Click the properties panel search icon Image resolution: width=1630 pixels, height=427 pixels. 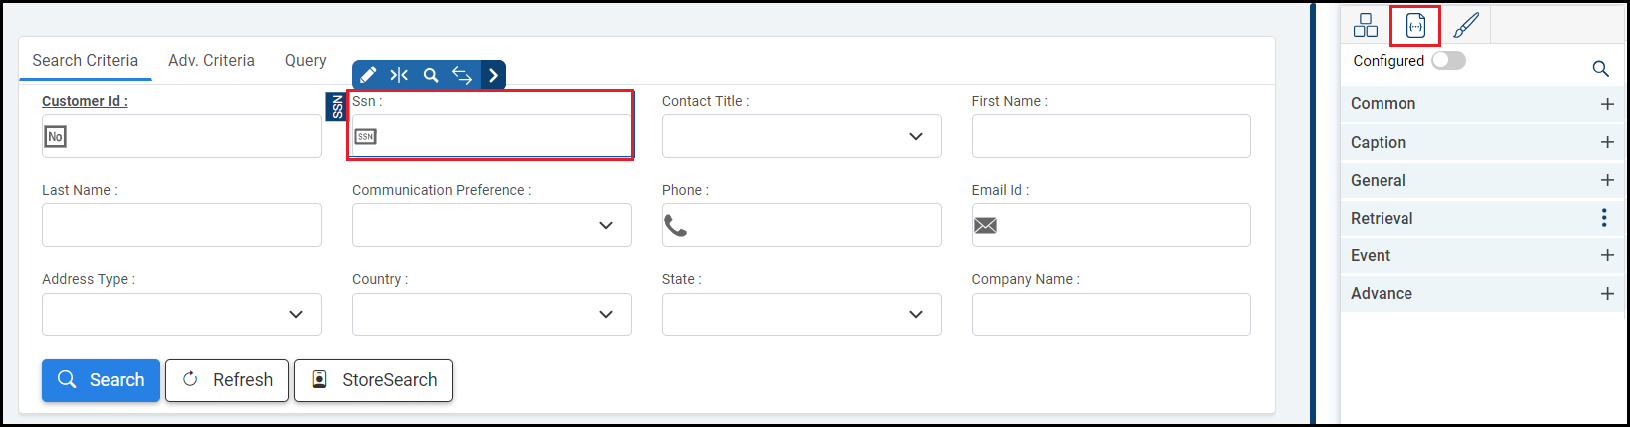(1600, 69)
